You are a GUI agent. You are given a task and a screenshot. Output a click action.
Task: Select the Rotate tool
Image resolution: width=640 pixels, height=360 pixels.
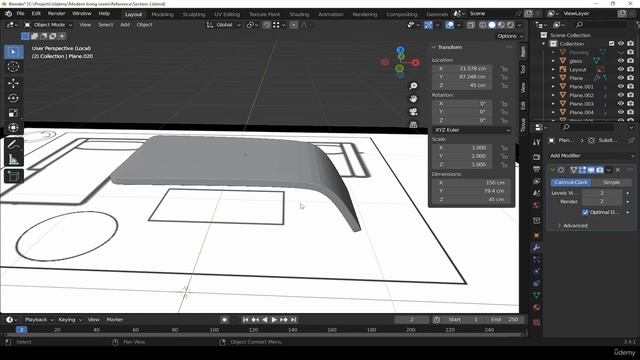click(13, 98)
